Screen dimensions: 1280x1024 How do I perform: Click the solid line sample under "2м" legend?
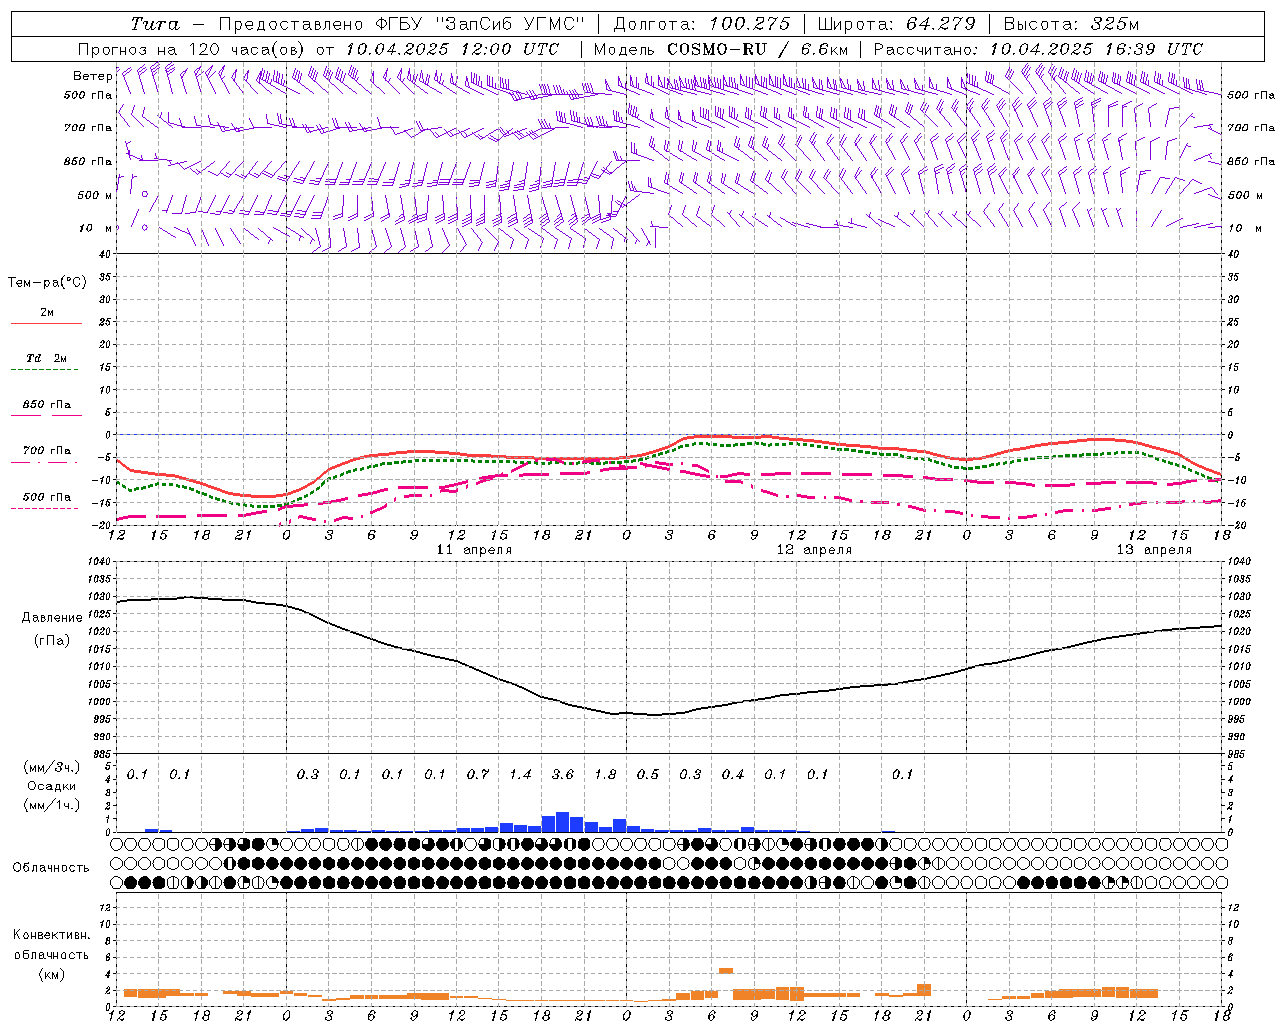[x=46, y=324]
